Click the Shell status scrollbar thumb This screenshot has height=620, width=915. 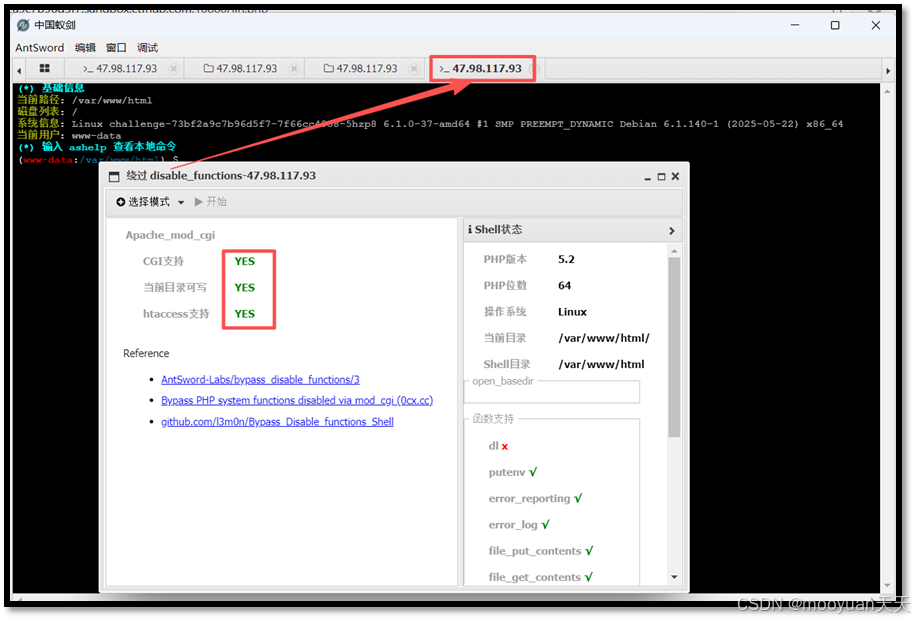674,347
